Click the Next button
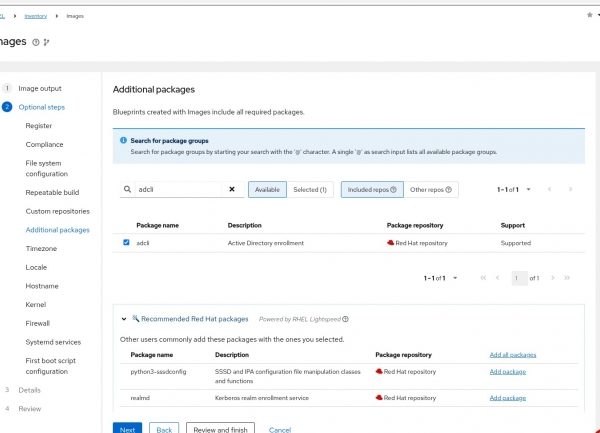Viewport: 600px width, 433px height. (127, 429)
